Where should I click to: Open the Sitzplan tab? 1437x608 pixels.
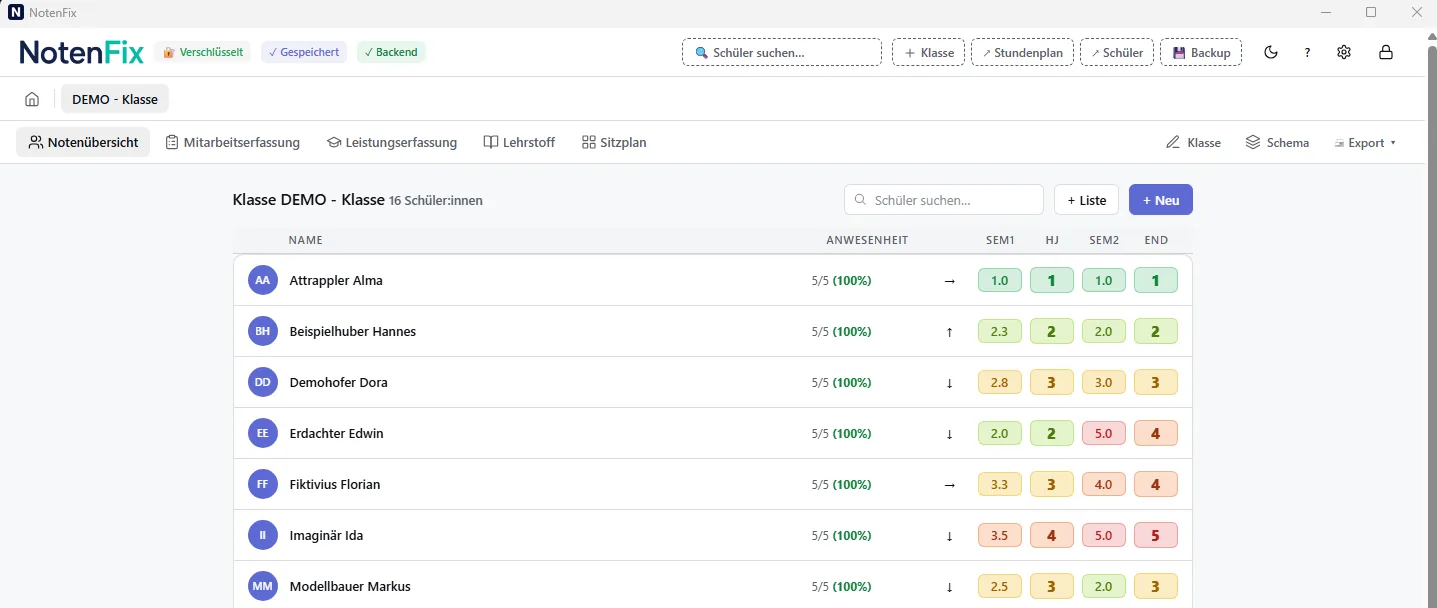tap(614, 142)
